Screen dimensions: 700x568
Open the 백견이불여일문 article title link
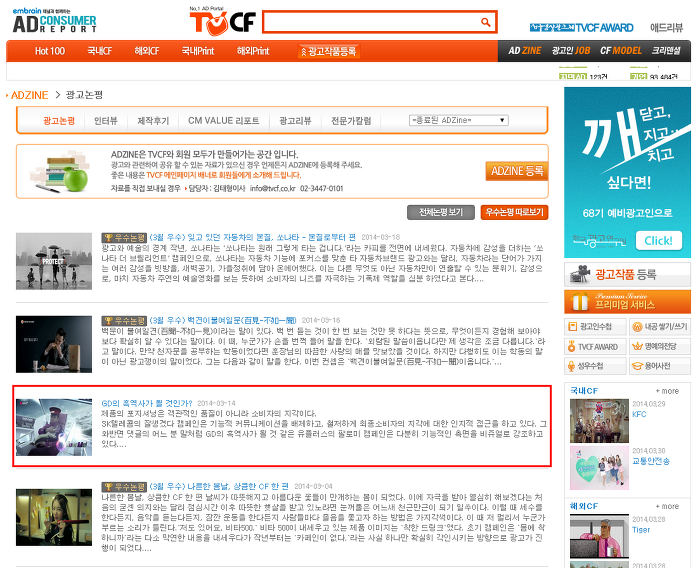pyautogui.click(x=222, y=320)
